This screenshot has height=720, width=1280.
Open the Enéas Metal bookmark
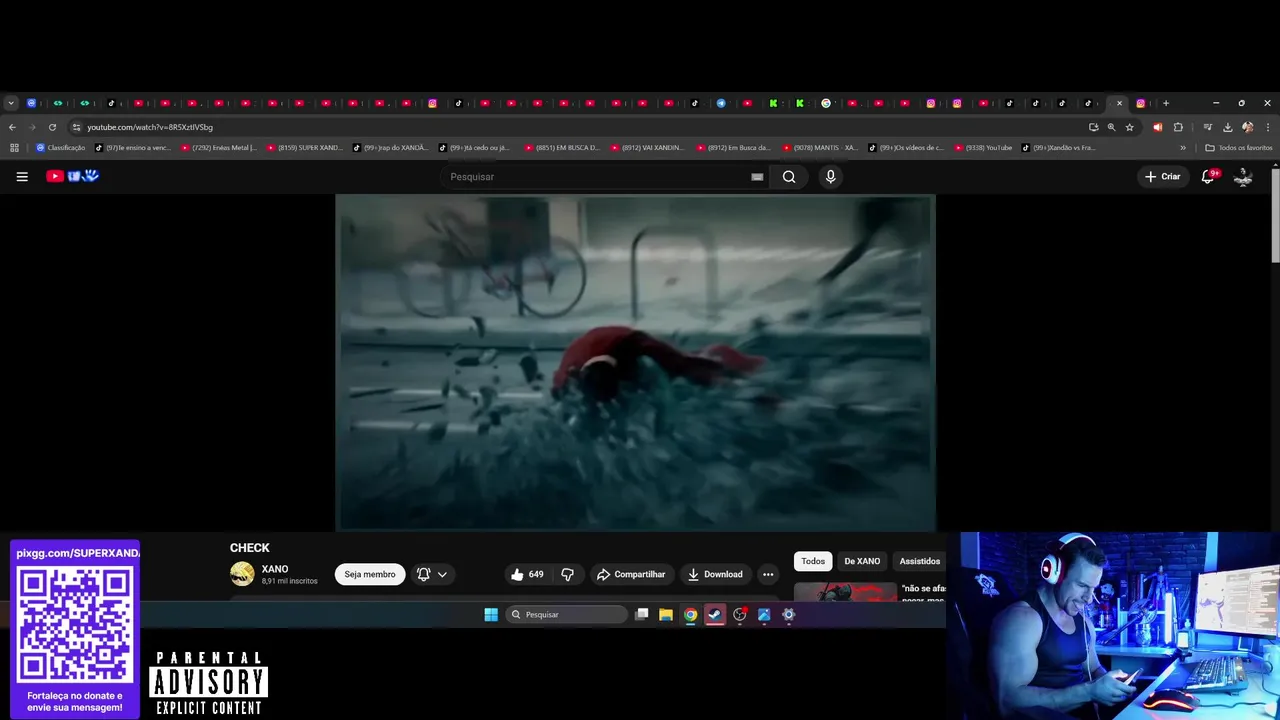click(219, 148)
